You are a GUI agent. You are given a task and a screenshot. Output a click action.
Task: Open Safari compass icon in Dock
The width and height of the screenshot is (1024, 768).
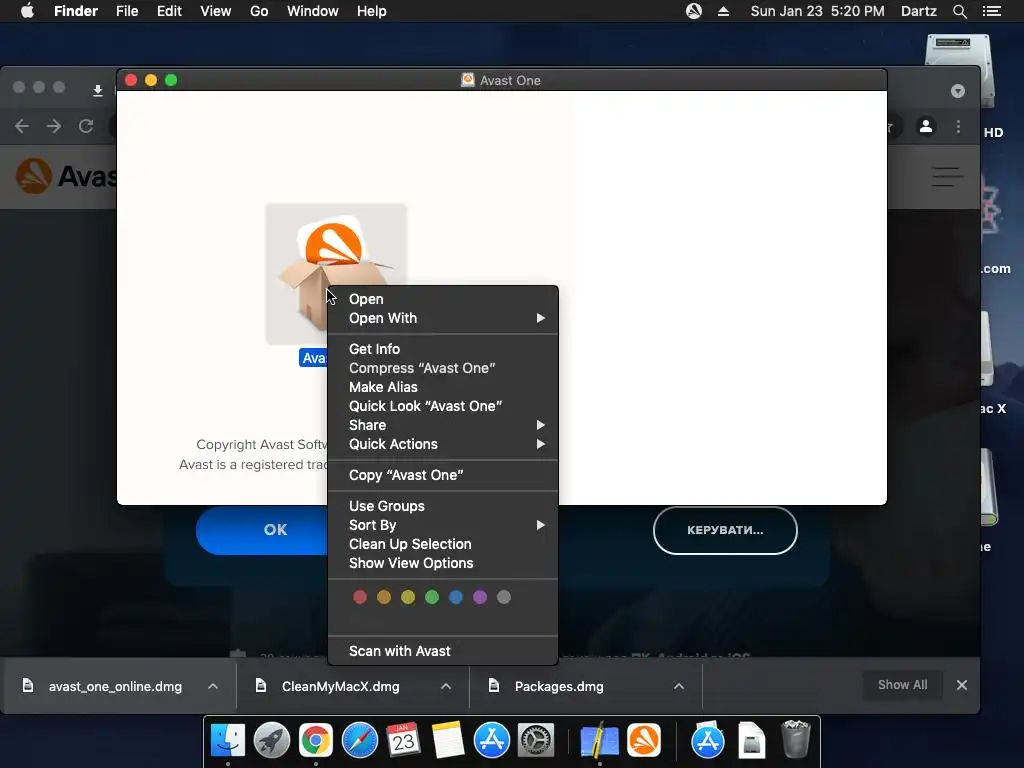tap(360, 741)
